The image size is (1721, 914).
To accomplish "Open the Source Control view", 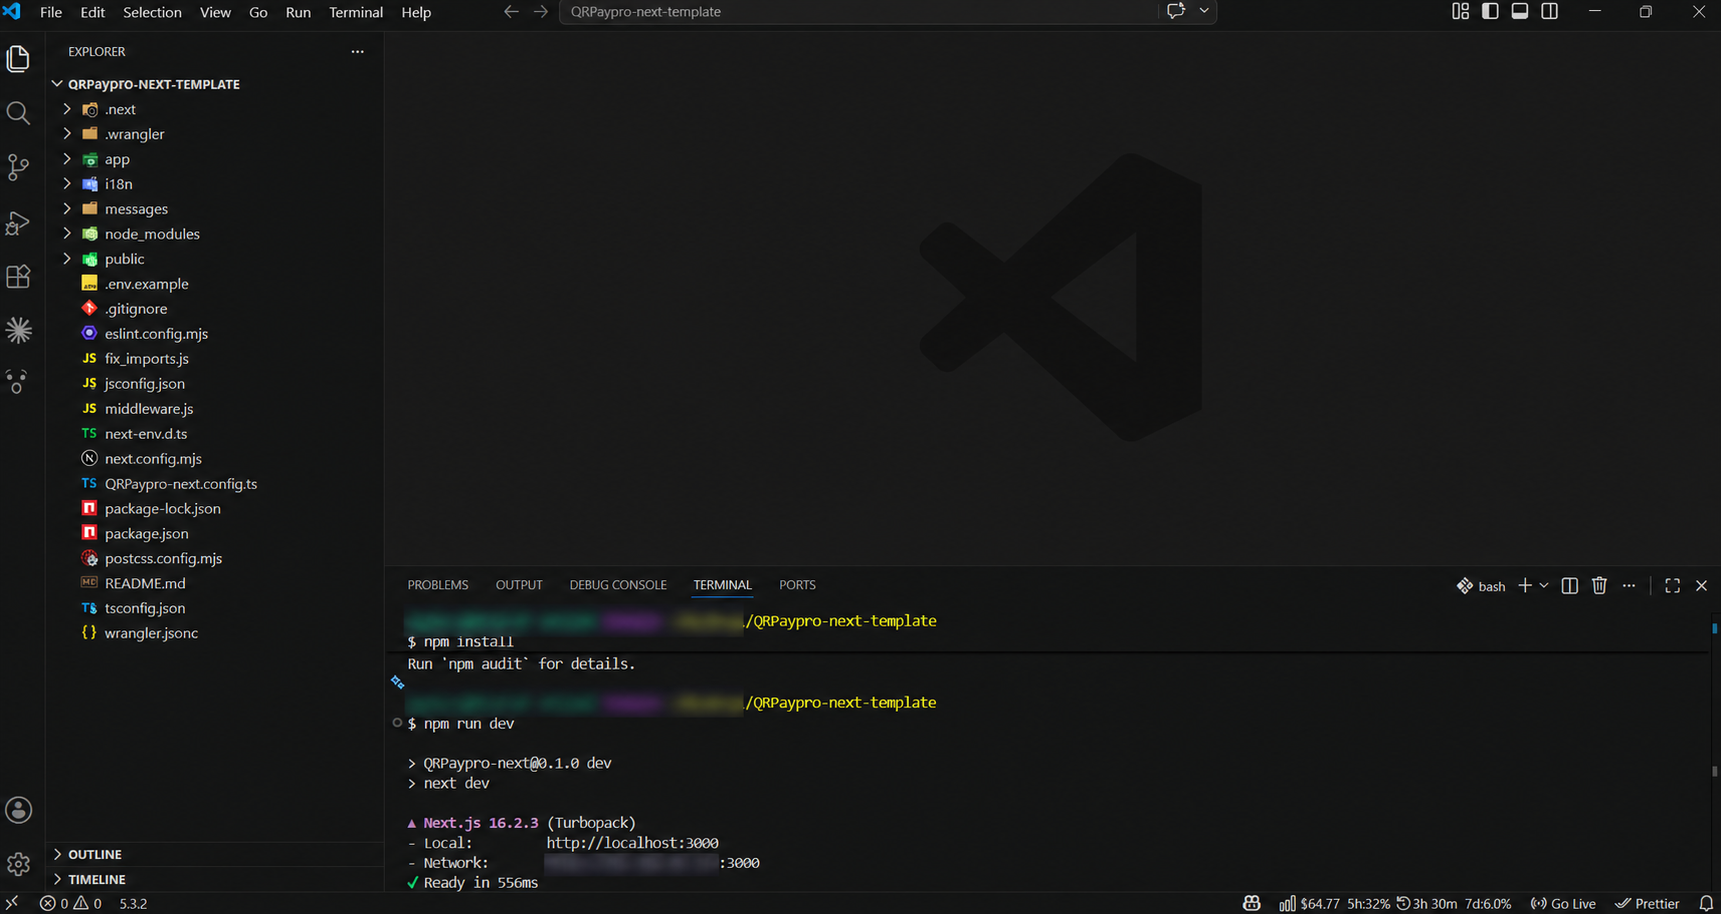I will (x=18, y=167).
